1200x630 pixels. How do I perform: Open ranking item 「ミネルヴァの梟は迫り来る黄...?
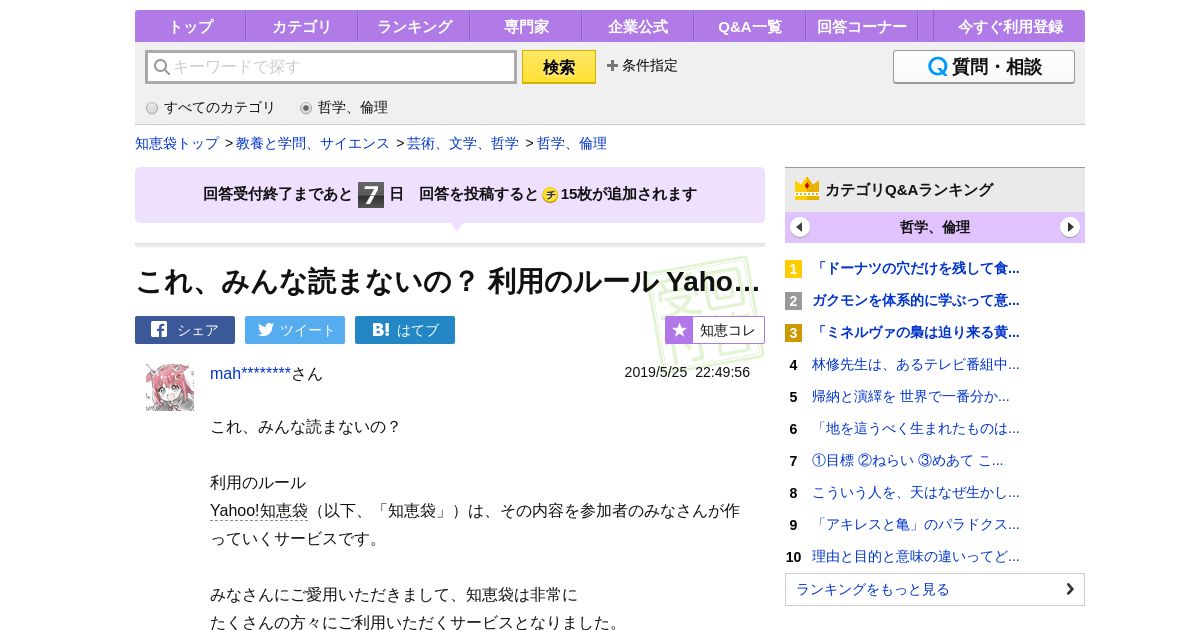(916, 332)
